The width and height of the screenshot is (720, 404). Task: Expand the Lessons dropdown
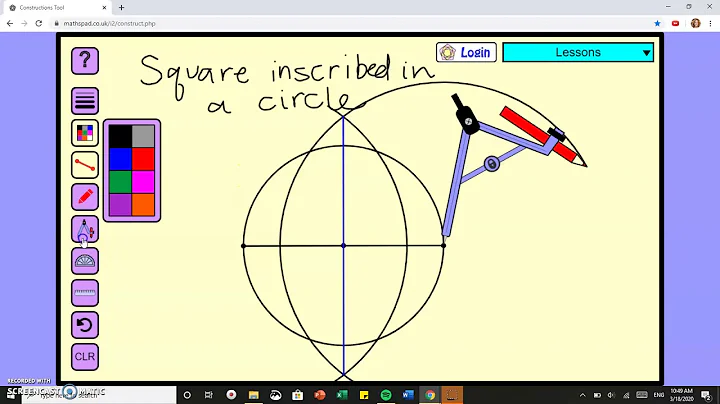pos(578,52)
